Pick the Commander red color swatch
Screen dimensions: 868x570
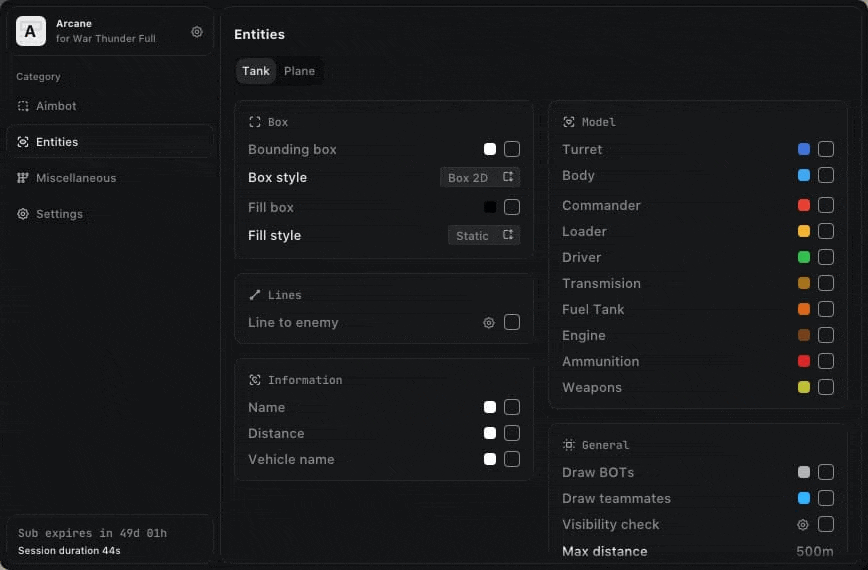(x=804, y=205)
